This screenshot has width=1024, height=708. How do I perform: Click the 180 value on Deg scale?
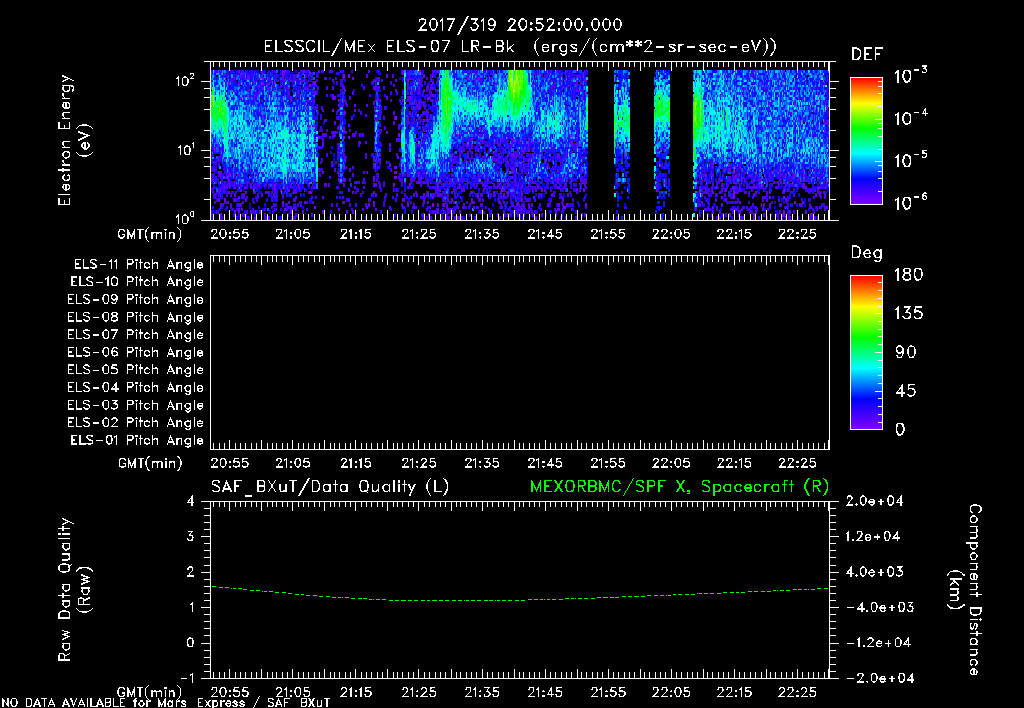[908, 275]
